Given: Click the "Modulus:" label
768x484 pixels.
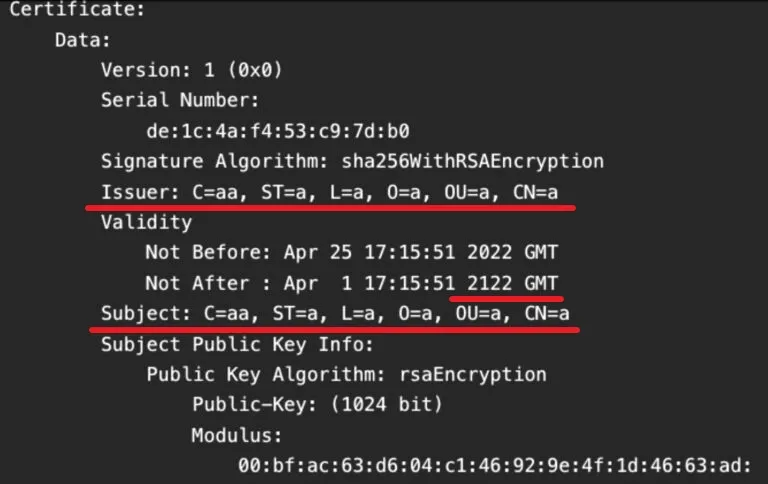Looking at the screenshot, I should coord(237,436).
